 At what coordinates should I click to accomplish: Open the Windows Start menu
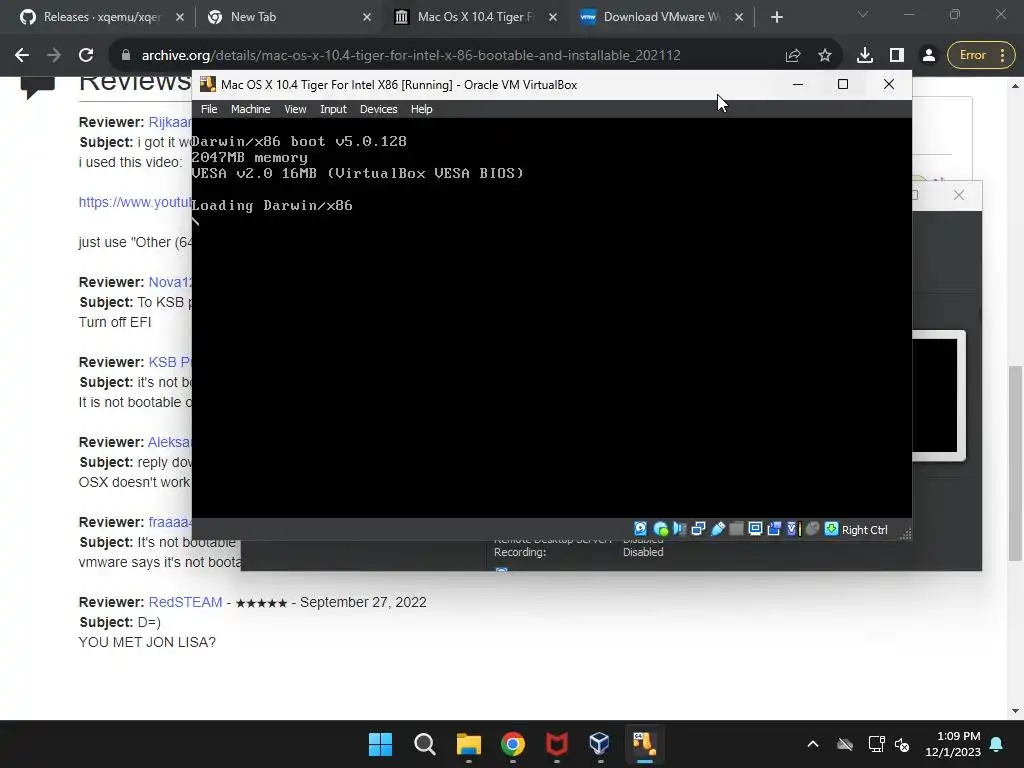coord(380,744)
